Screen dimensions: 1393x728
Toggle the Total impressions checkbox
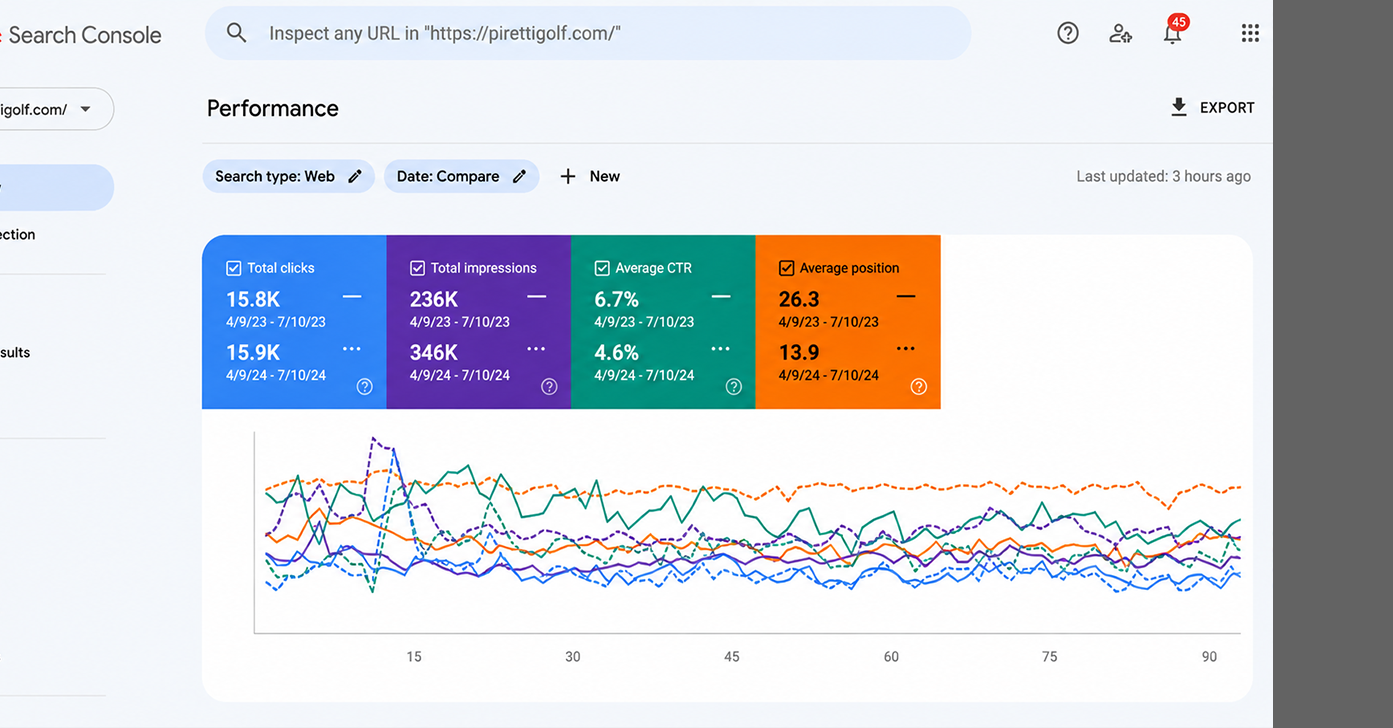click(418, 268)
